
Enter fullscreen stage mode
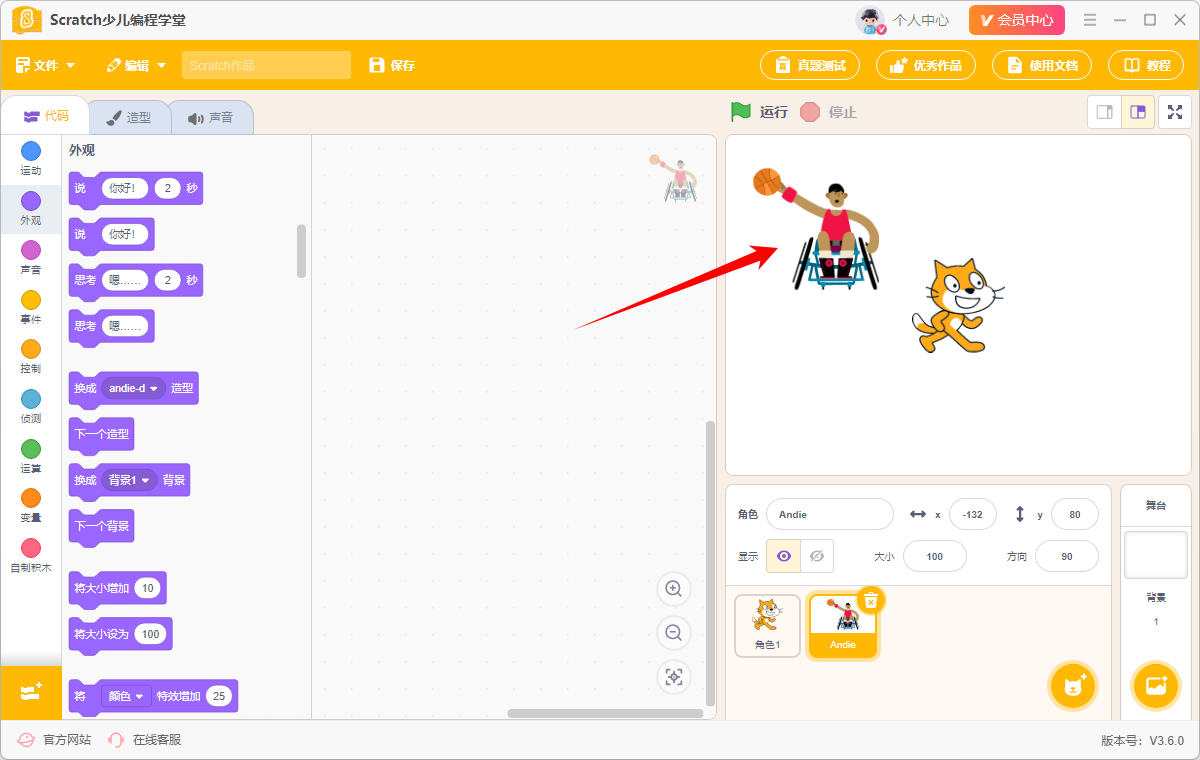[1175, 112]
